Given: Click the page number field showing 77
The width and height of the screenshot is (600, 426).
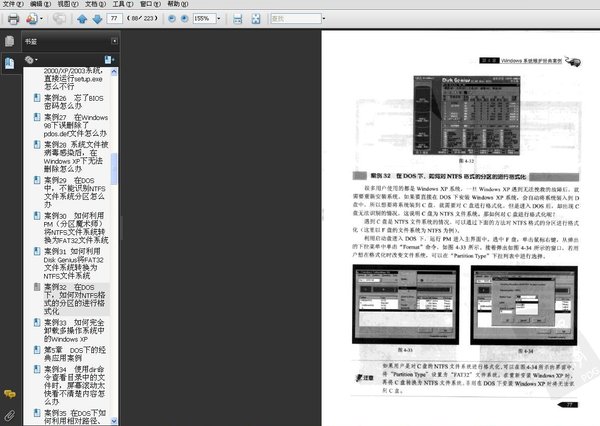Looking at the screenshot, I should [114, 18].
